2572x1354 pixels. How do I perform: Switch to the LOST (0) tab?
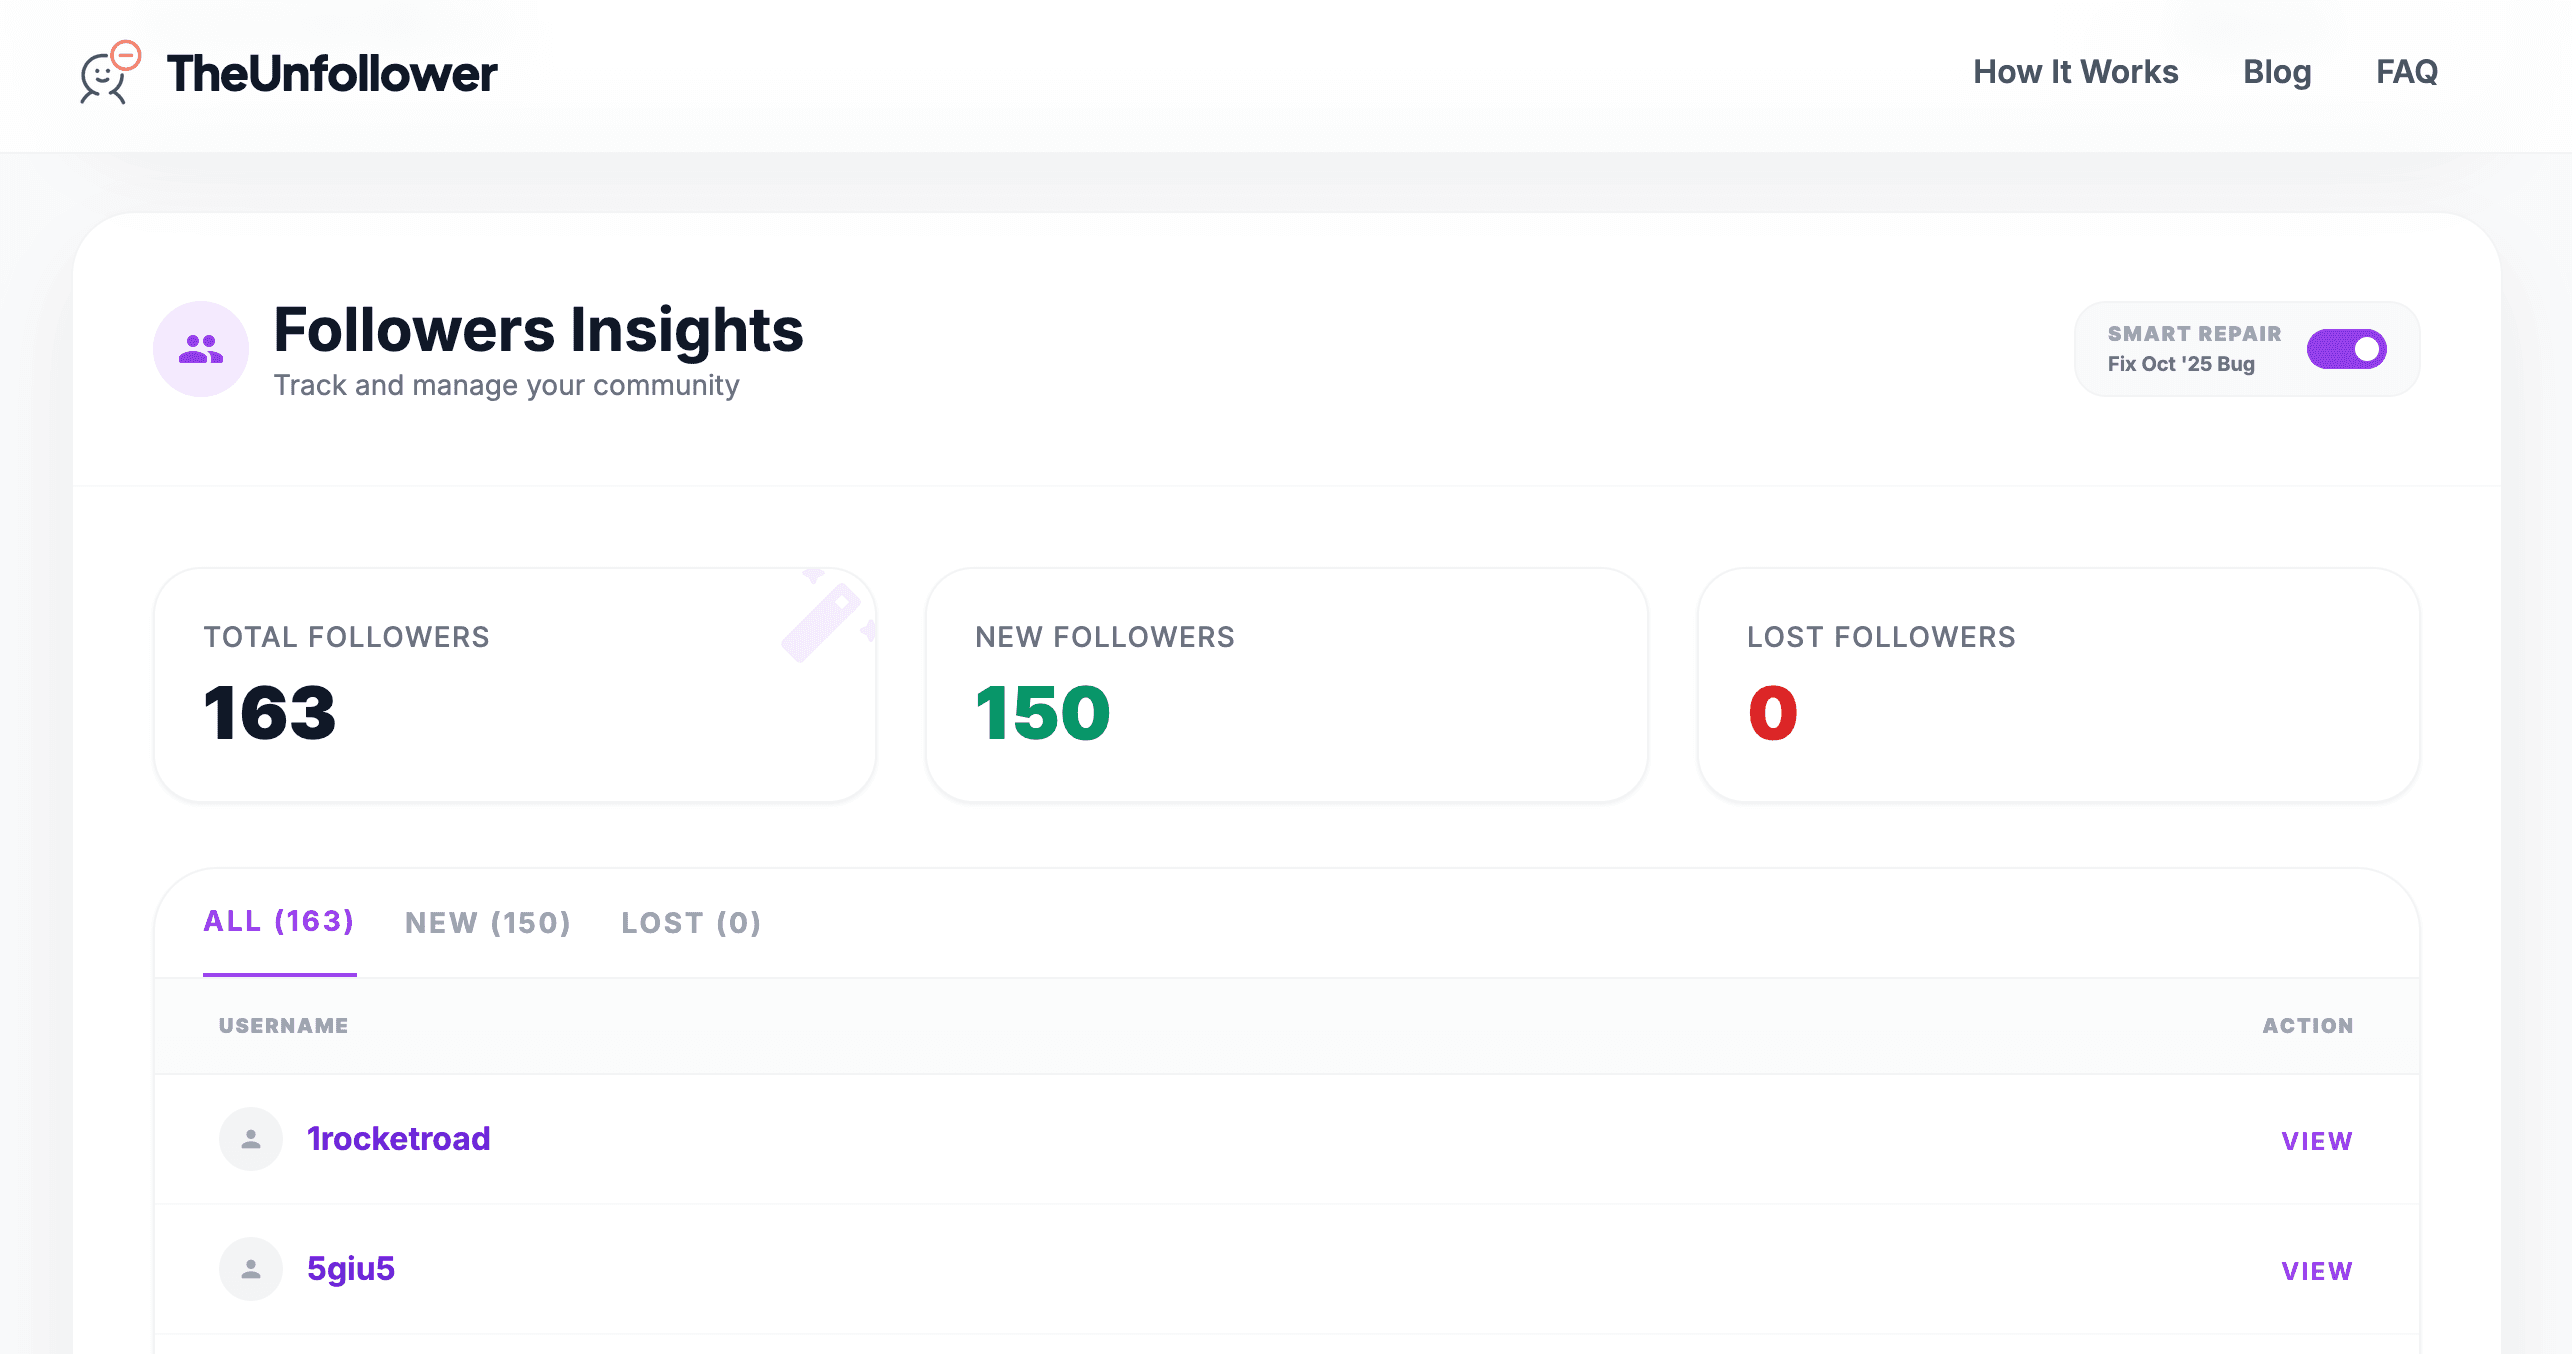click(691, 922)
